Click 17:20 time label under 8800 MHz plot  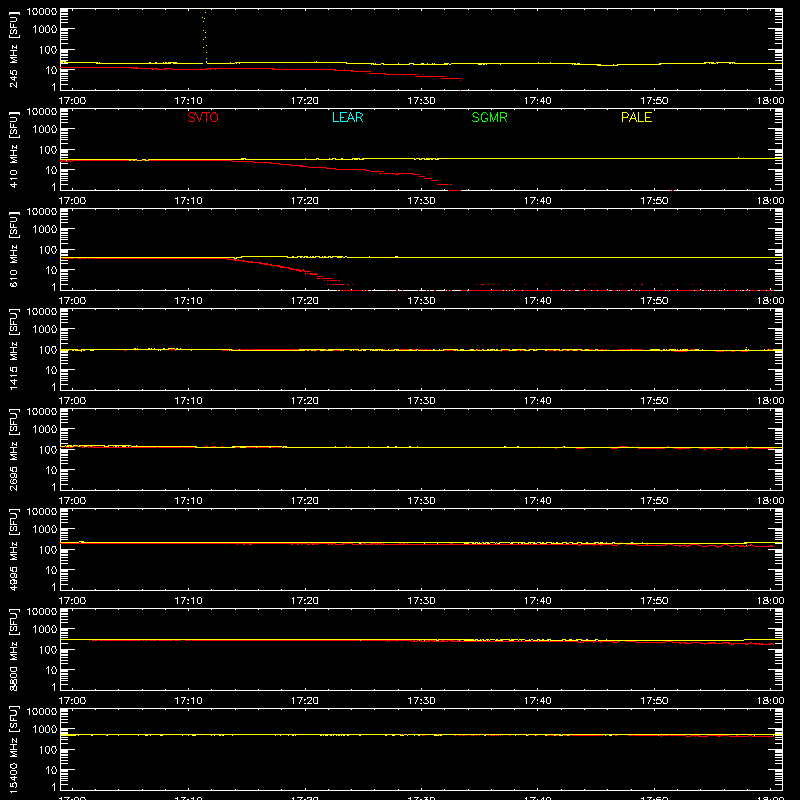pos(305,701)
